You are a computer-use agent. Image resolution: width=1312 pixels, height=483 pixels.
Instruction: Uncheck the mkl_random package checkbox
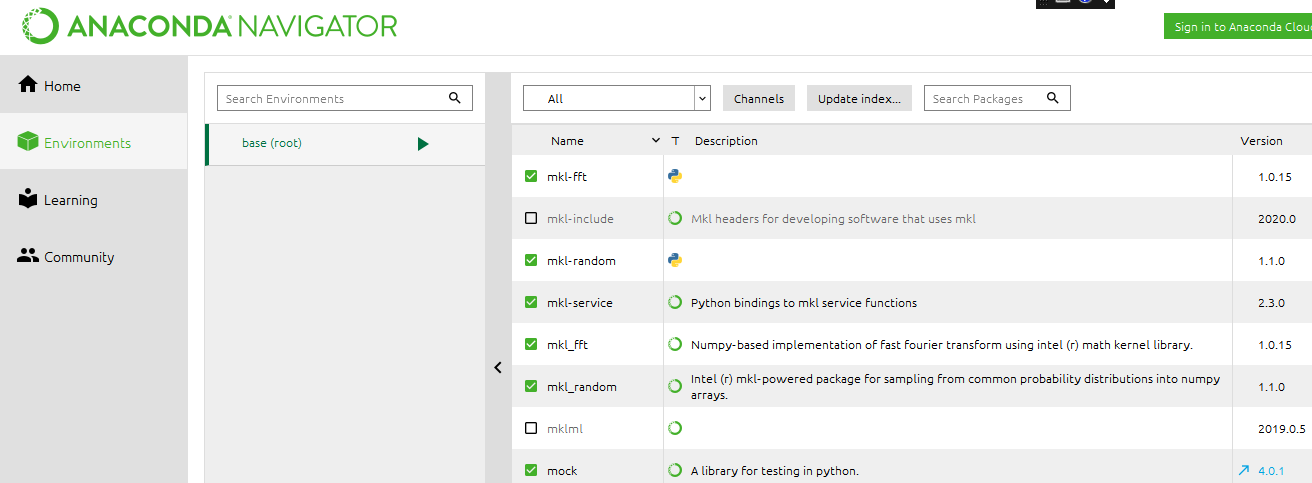[x=531, y=387]
